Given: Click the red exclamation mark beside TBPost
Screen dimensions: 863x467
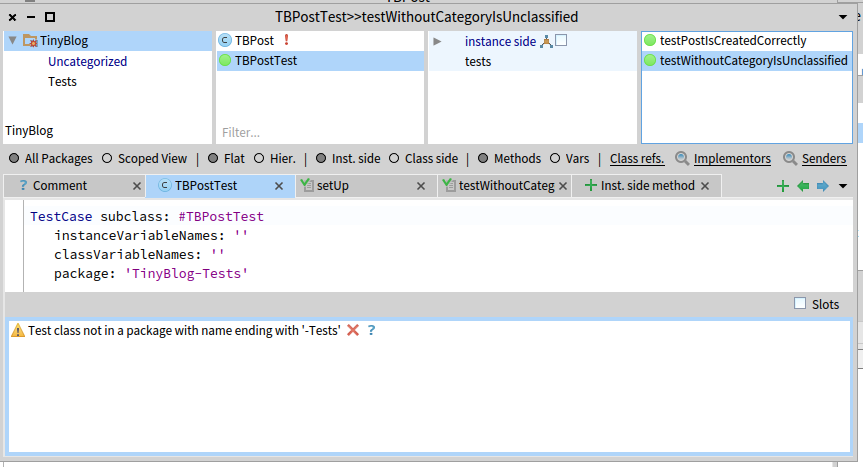Looking at the screenshot, I should pos(286,41).
